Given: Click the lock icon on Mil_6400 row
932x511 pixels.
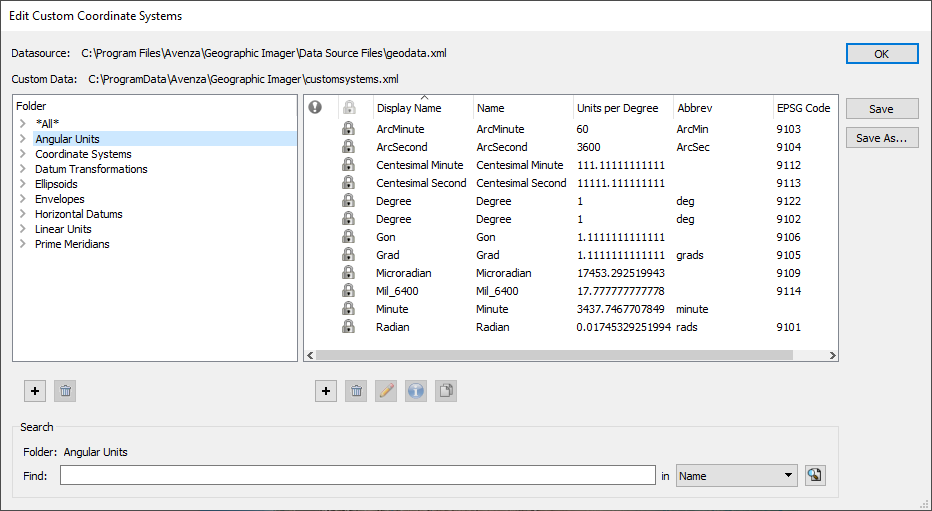Looking at the screenshot, I should 348,291.
